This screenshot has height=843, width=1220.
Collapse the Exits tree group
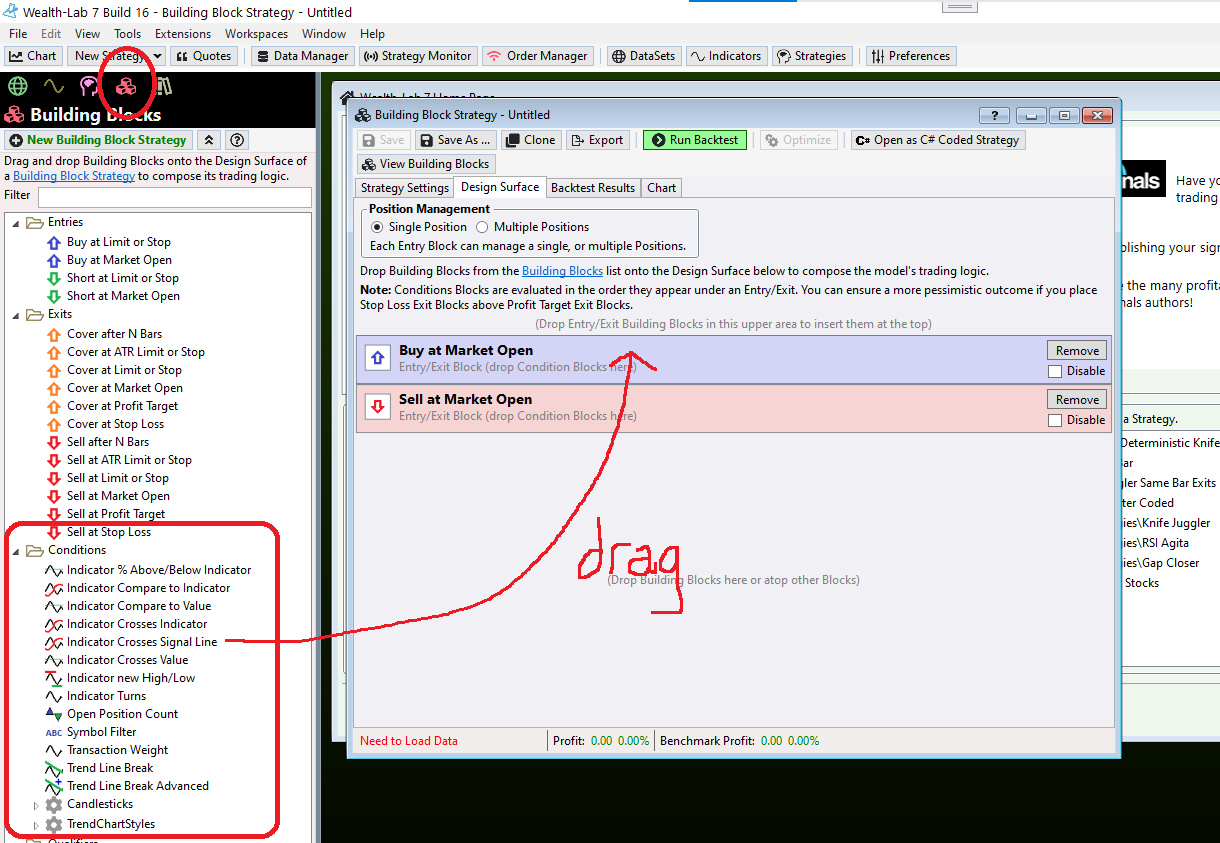pos(16,314)
